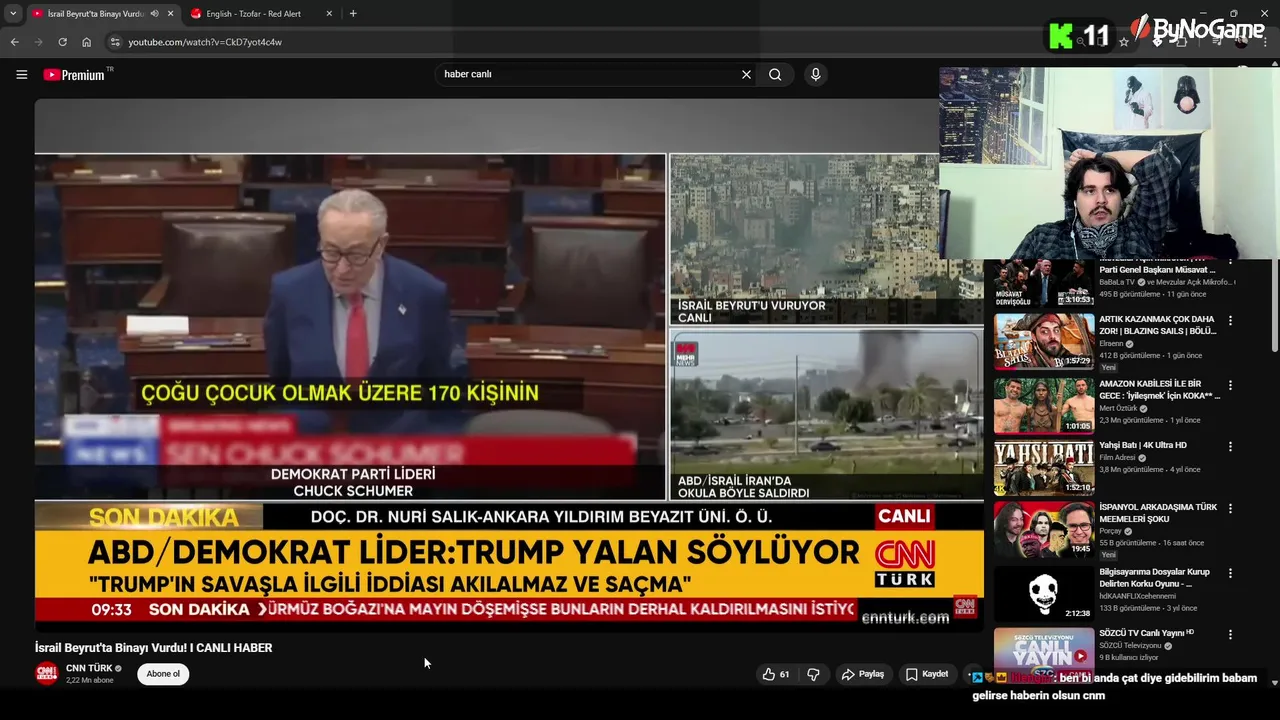The height and width of the screenshot is (720, 1280).
Task: Open options for İspanyol Arkadaşıma video
Action: point(1230,508)
